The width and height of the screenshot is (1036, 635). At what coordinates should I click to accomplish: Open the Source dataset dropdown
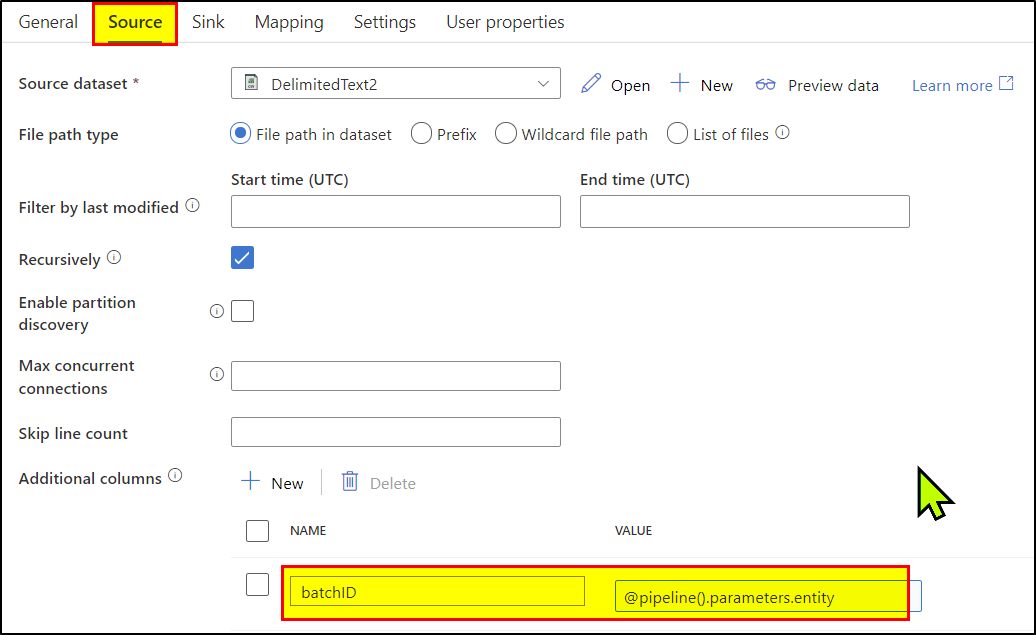point(543,84)
